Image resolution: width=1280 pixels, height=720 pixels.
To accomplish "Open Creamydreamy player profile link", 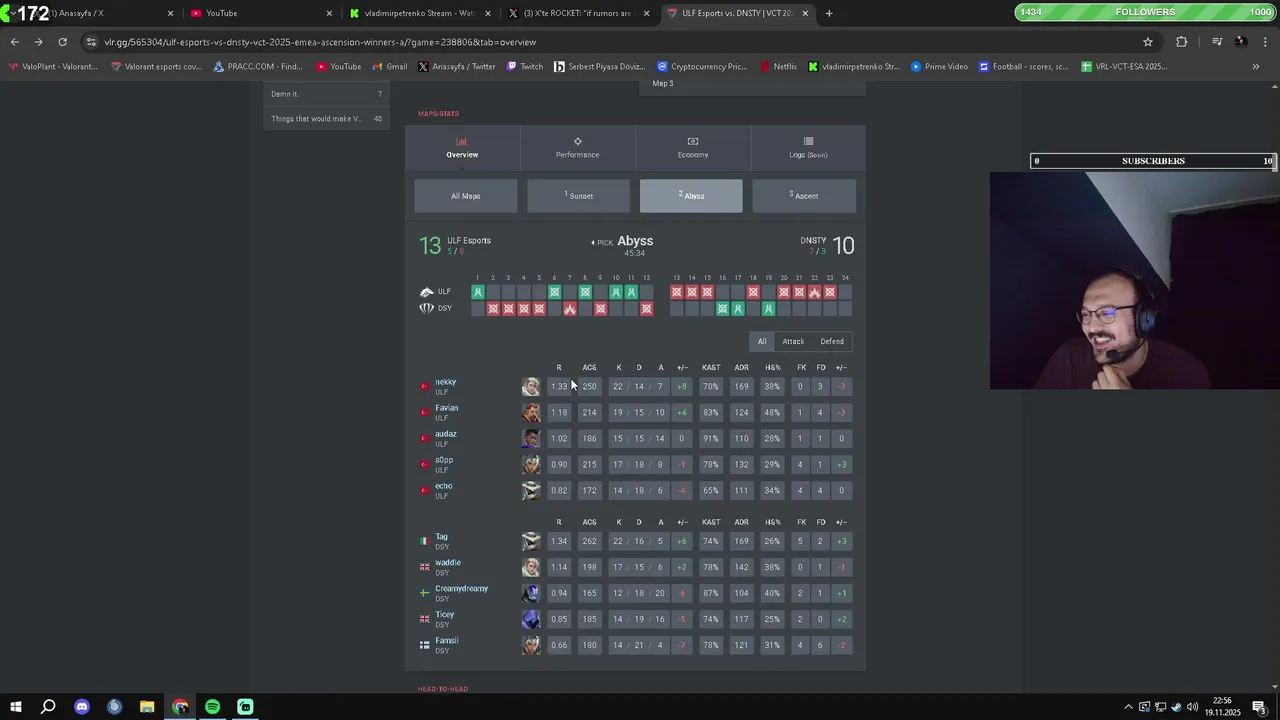I will click(461, 589).
